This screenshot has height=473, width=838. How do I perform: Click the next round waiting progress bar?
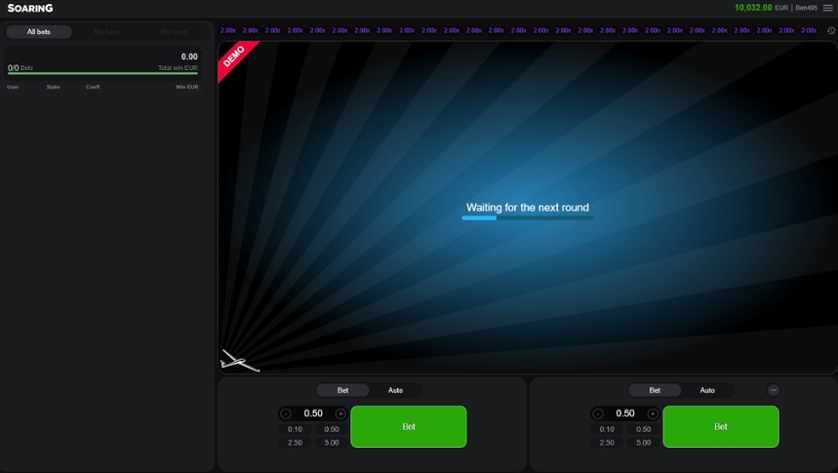(528, 218)
